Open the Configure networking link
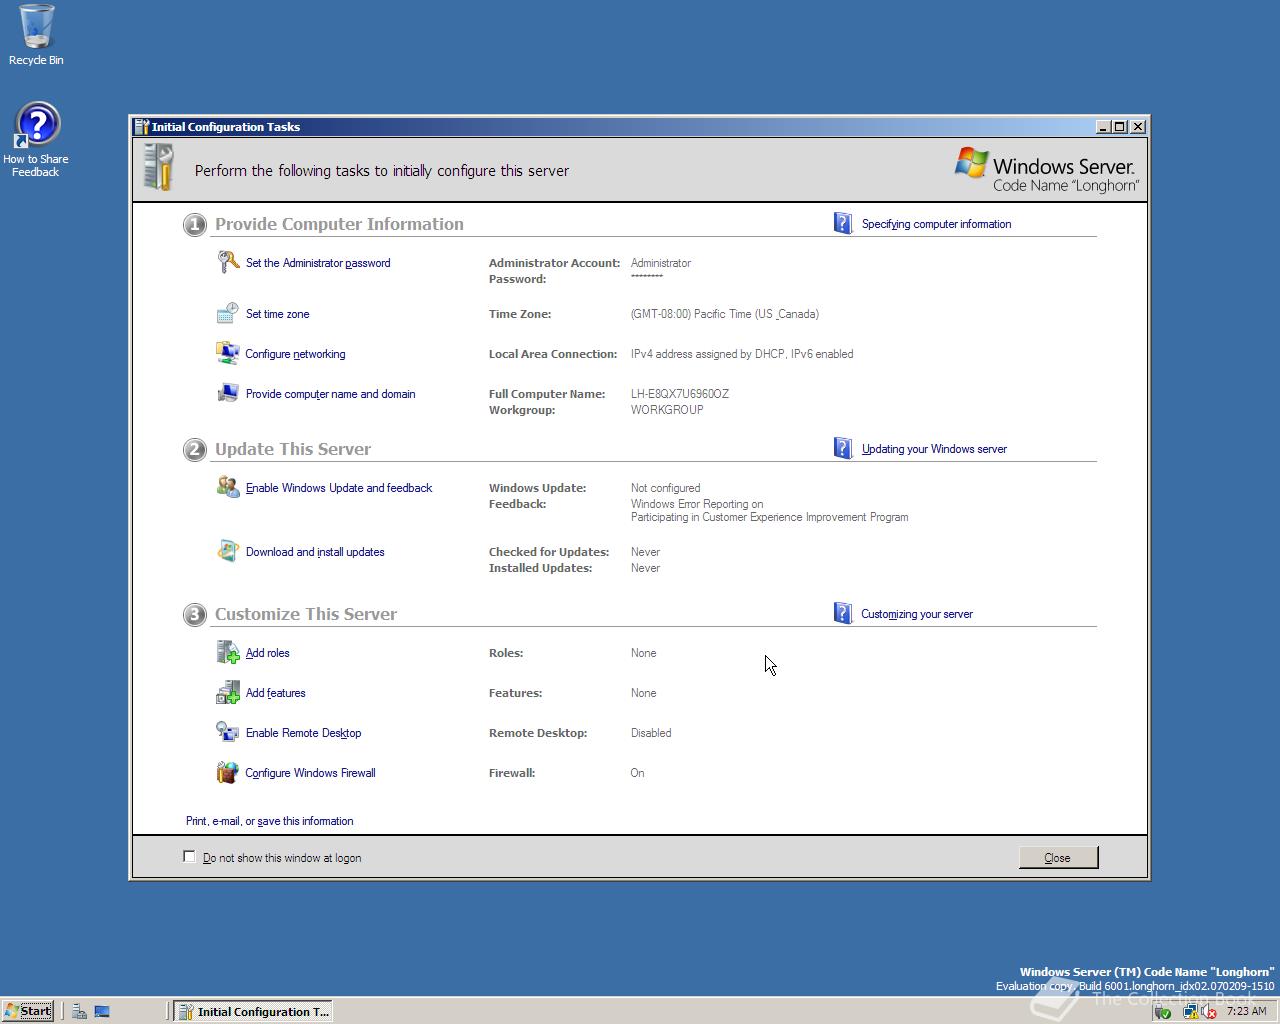 click(x=295, y=354)
